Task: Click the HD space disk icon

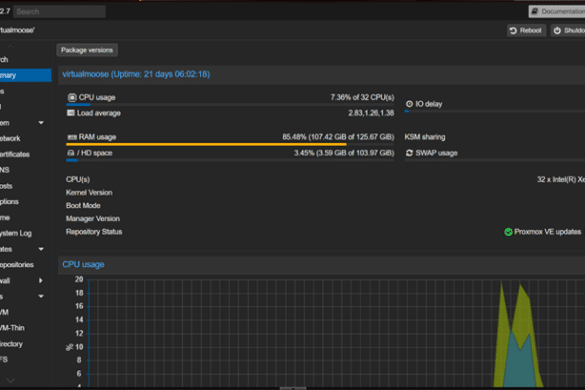Action: (71, 153)
